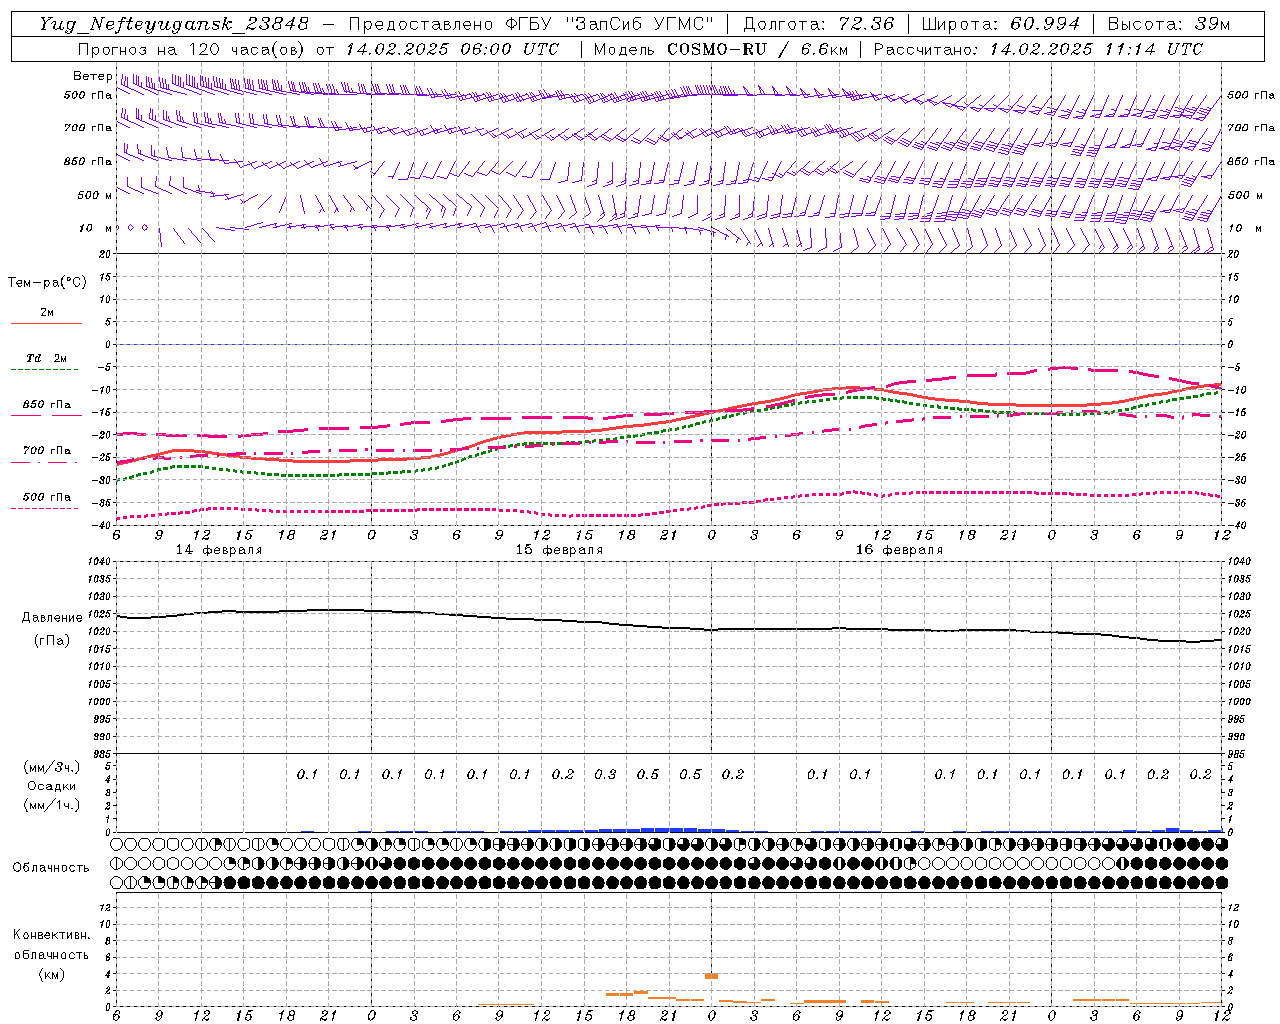This screenshot has height=1024, width=1280.
Task: Click the (гПа) pressure unit label
Action: click(52, 640)
